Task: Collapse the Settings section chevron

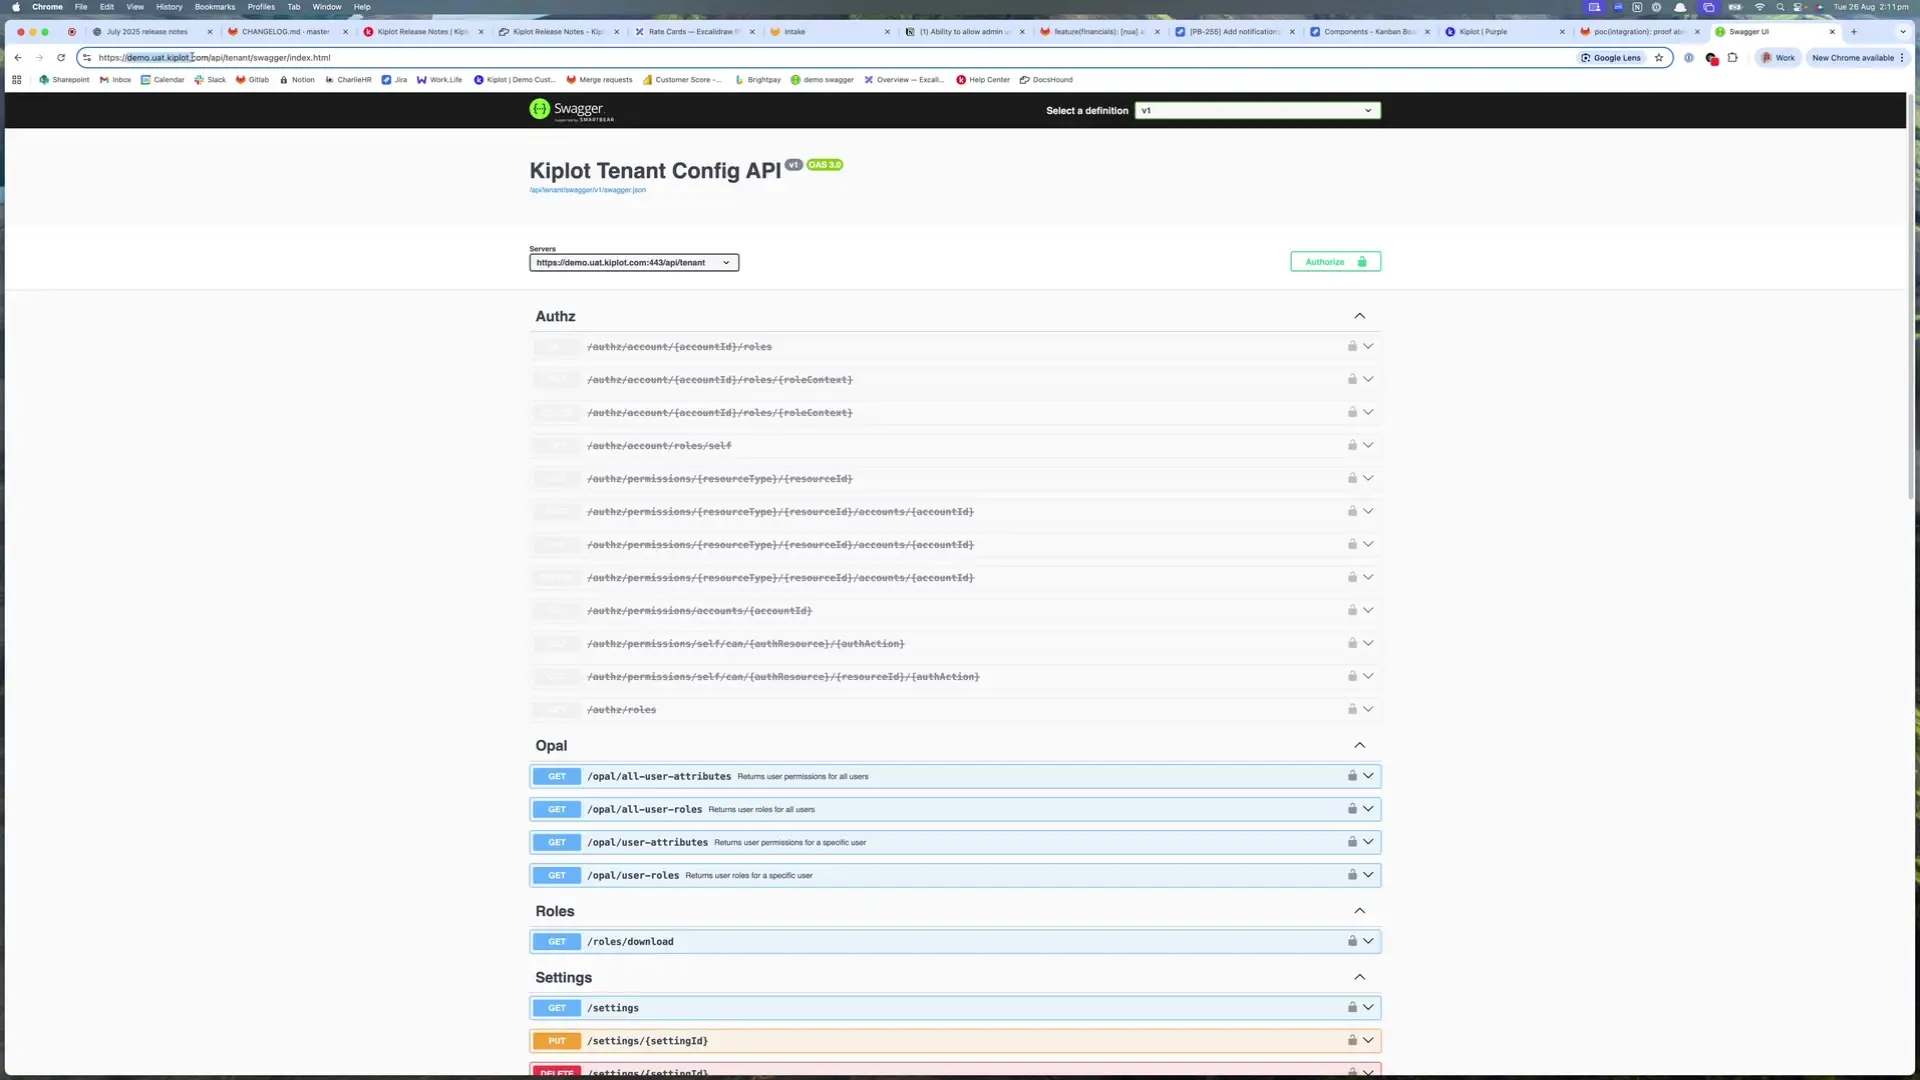Action: click(1359, 977)
